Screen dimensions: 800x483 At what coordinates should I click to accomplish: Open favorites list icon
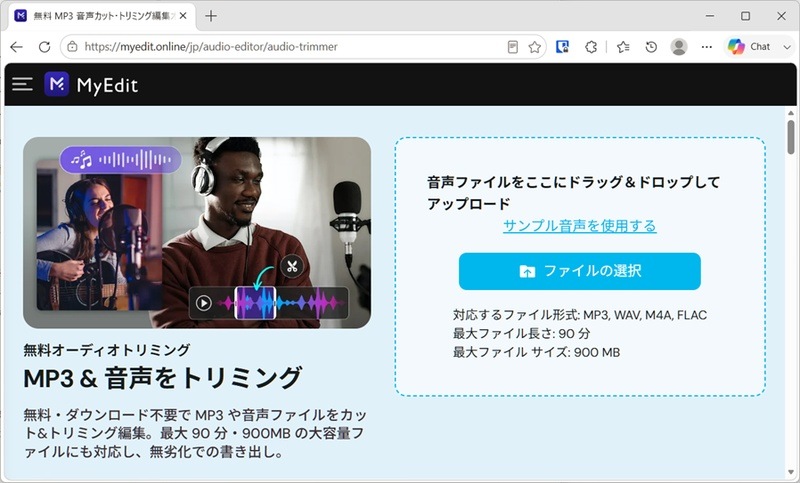[623, 47]
